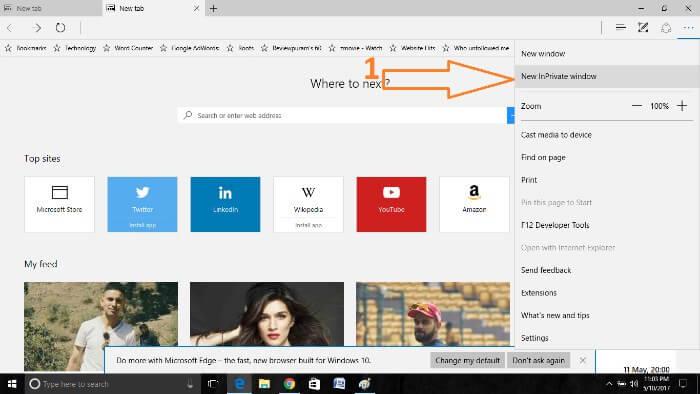Select New InPrivate window
700x394 pixels.
pos(607,76)
